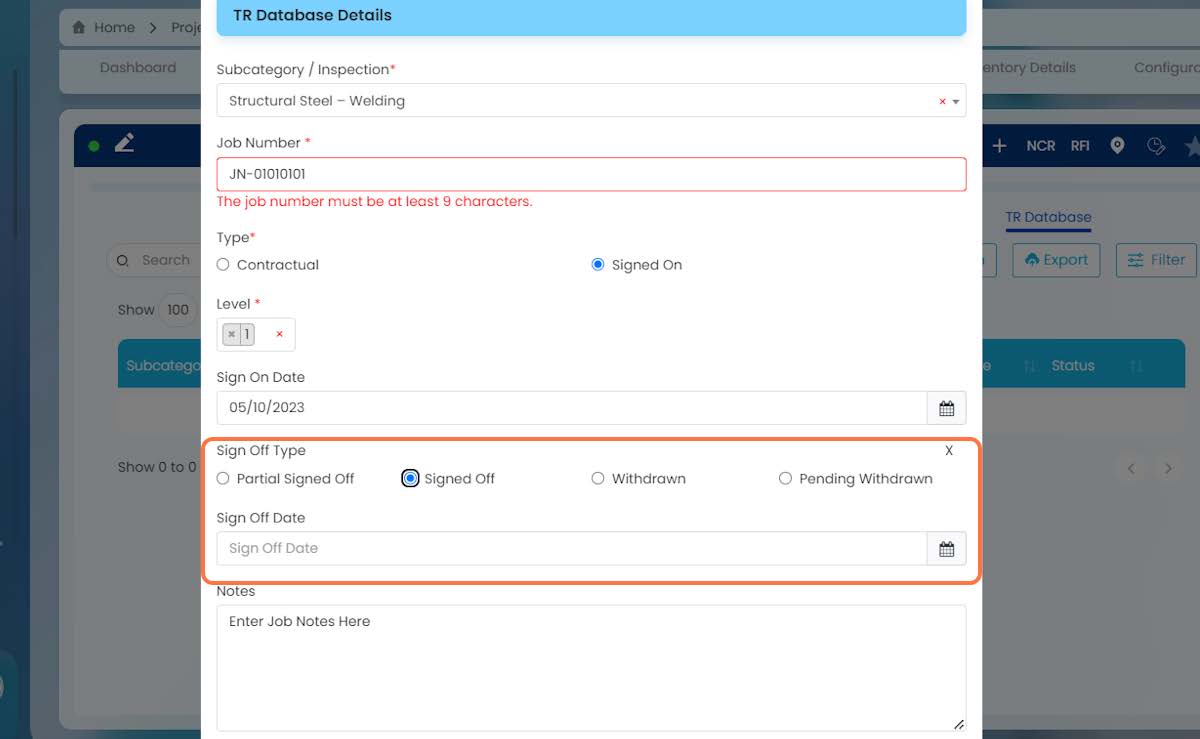
Task: Open the Sign On Date calendar picker
Action: point(946,408)
